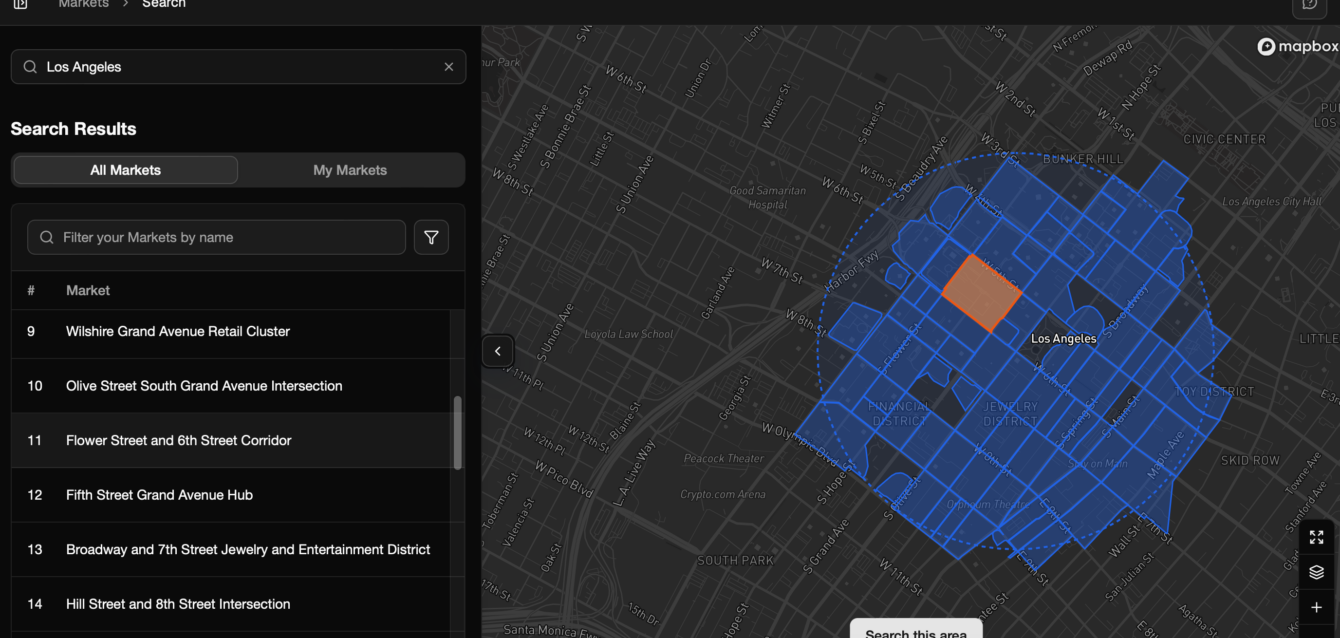The height and width of the screenshot is (638, 1340).
Task: Click the orange highlighted market polygon on map
Action: 981,293
